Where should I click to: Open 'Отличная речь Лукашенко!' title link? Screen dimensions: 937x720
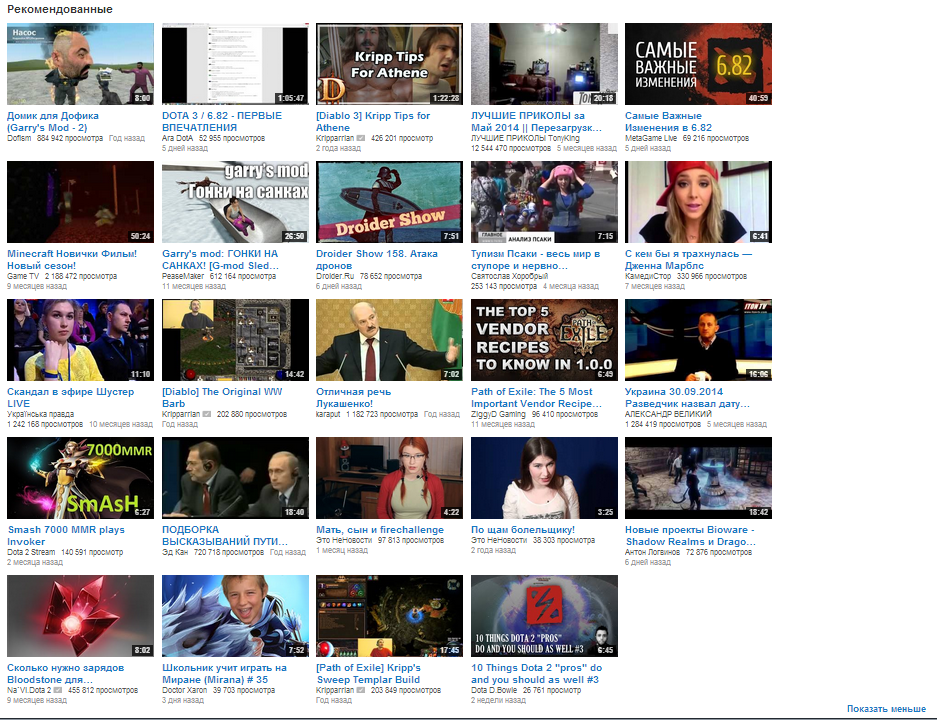pyautogui.click(x=353, y=397)
